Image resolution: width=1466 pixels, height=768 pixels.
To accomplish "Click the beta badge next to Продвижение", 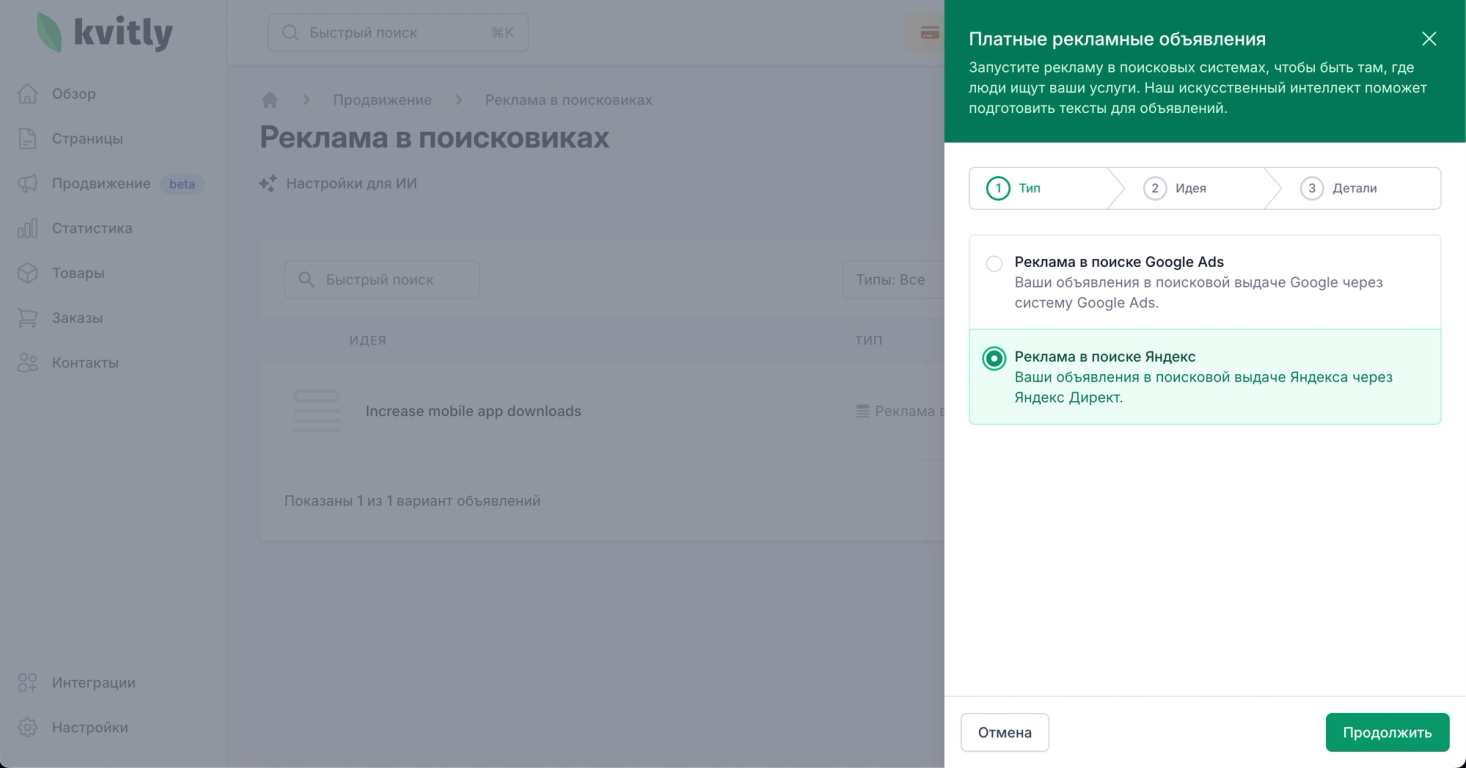I will [x=182, y=184].
